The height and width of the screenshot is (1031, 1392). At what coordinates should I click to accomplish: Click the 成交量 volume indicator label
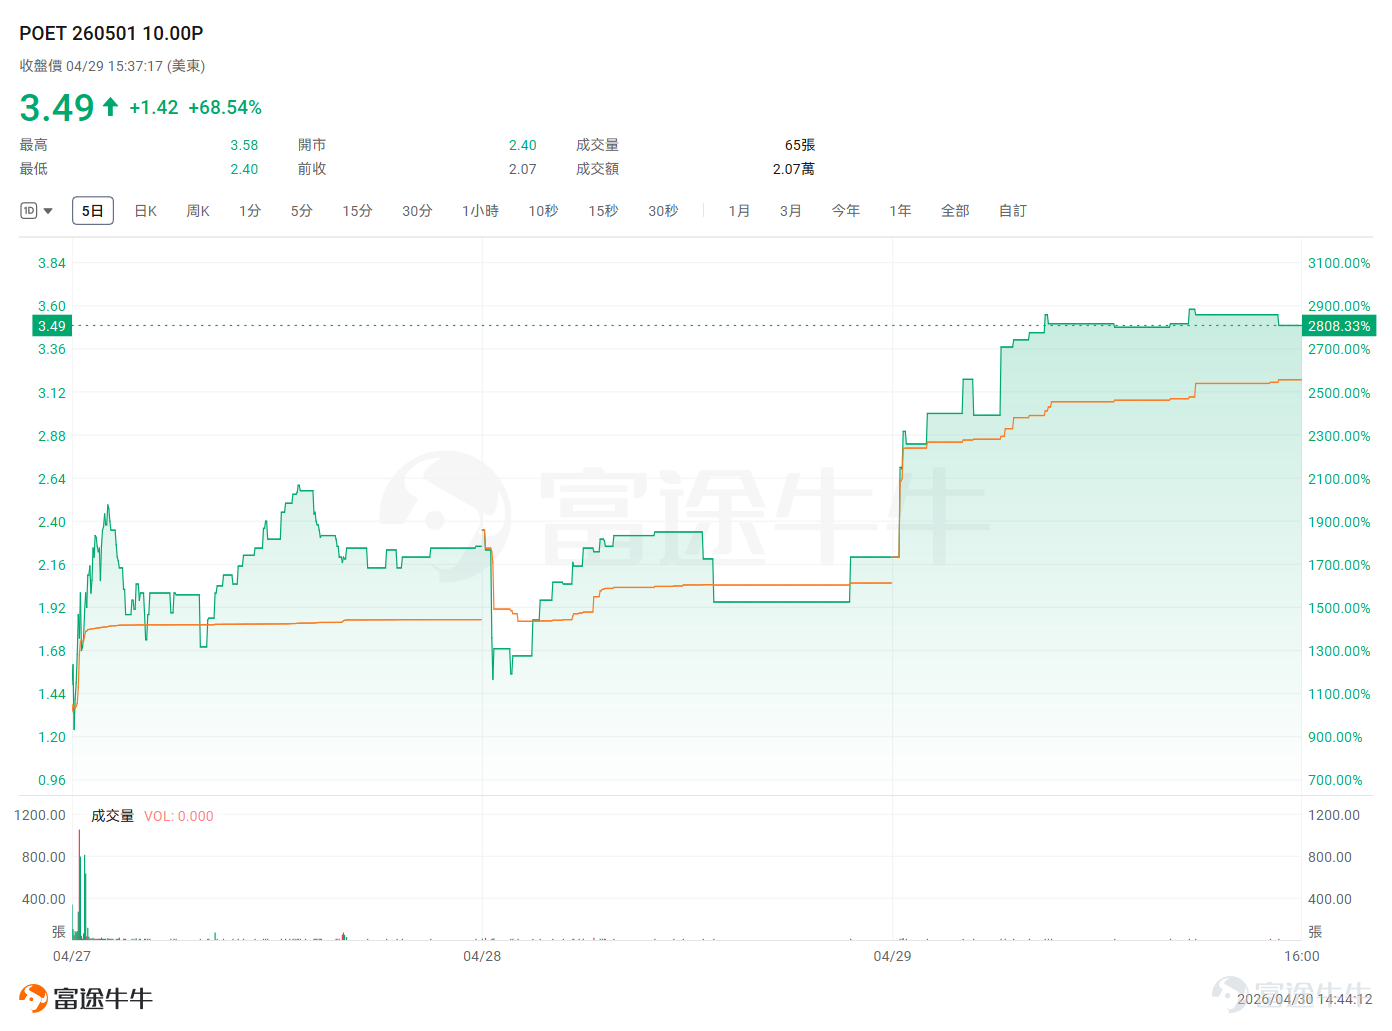(112, 816)
